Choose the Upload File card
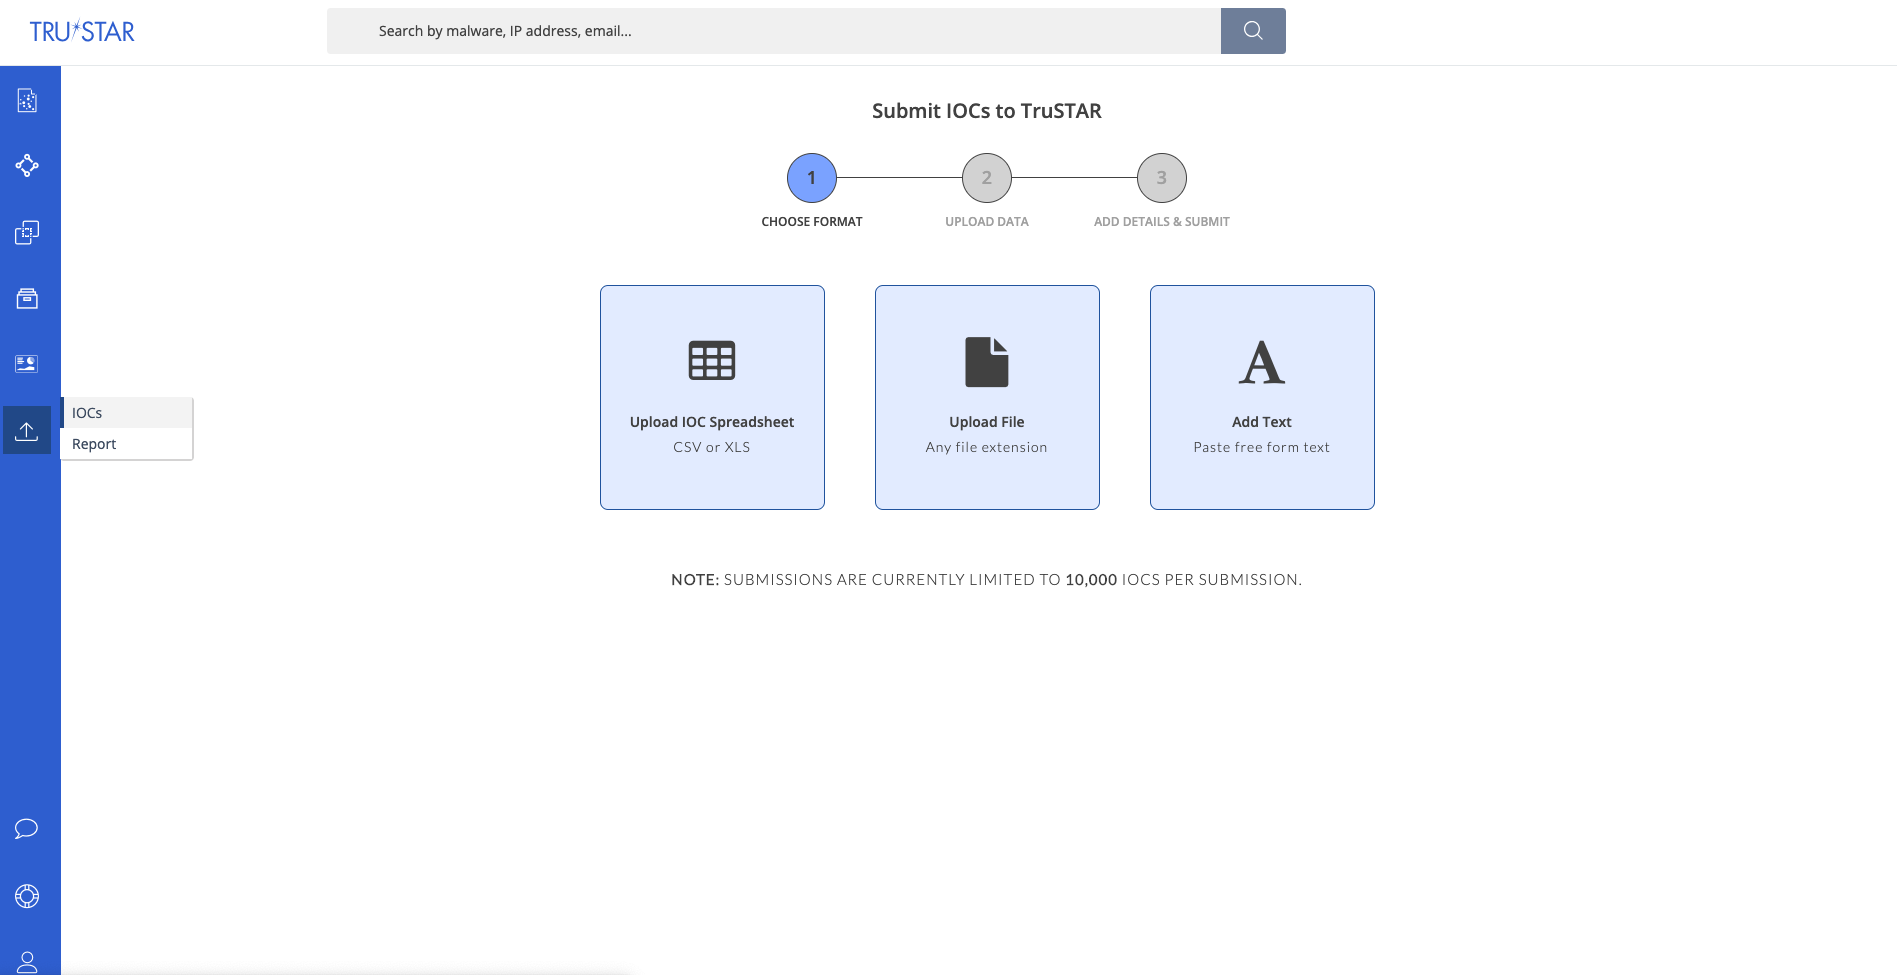The image size is (1897, 975). pos(987,398)
